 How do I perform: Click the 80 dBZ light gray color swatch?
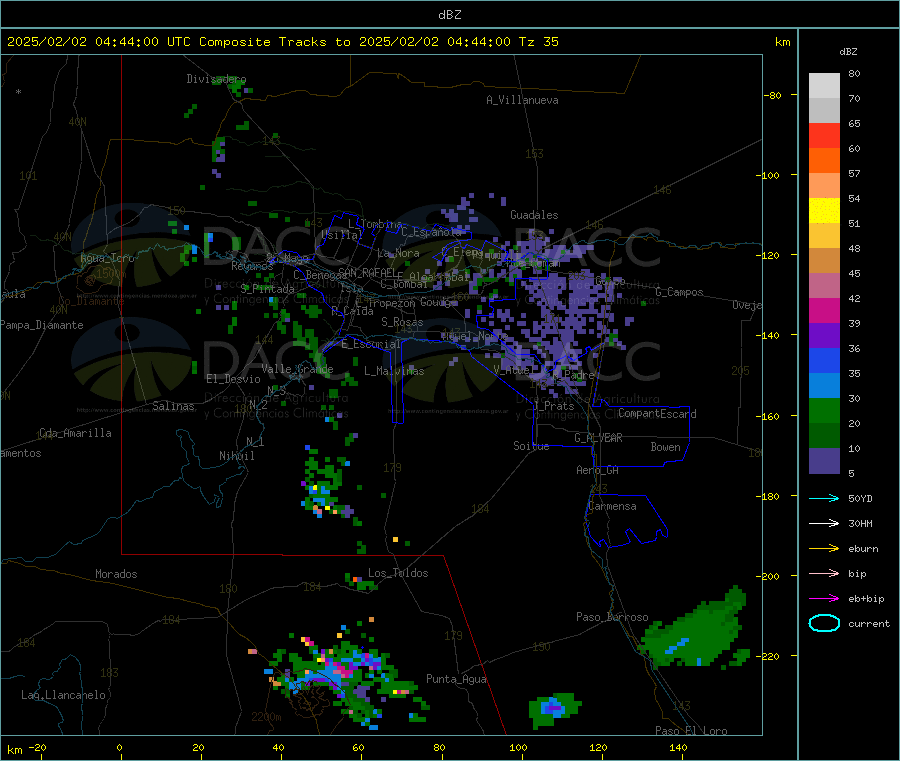click(x=824, y=86)
